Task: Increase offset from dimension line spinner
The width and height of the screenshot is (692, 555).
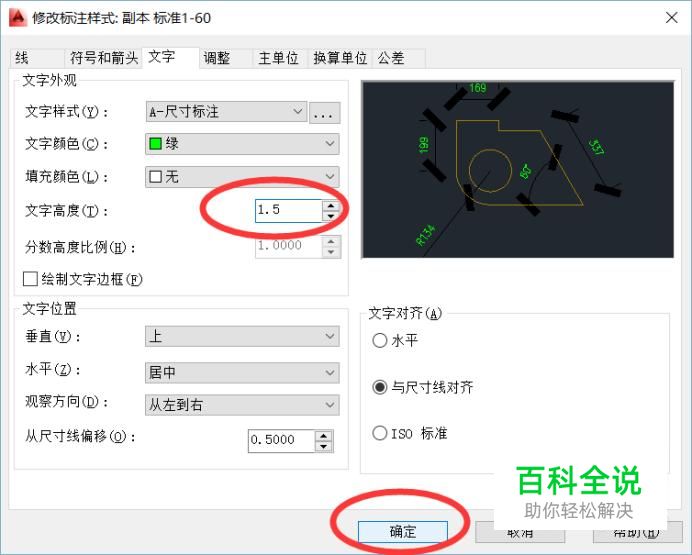Action: point(324,436)
